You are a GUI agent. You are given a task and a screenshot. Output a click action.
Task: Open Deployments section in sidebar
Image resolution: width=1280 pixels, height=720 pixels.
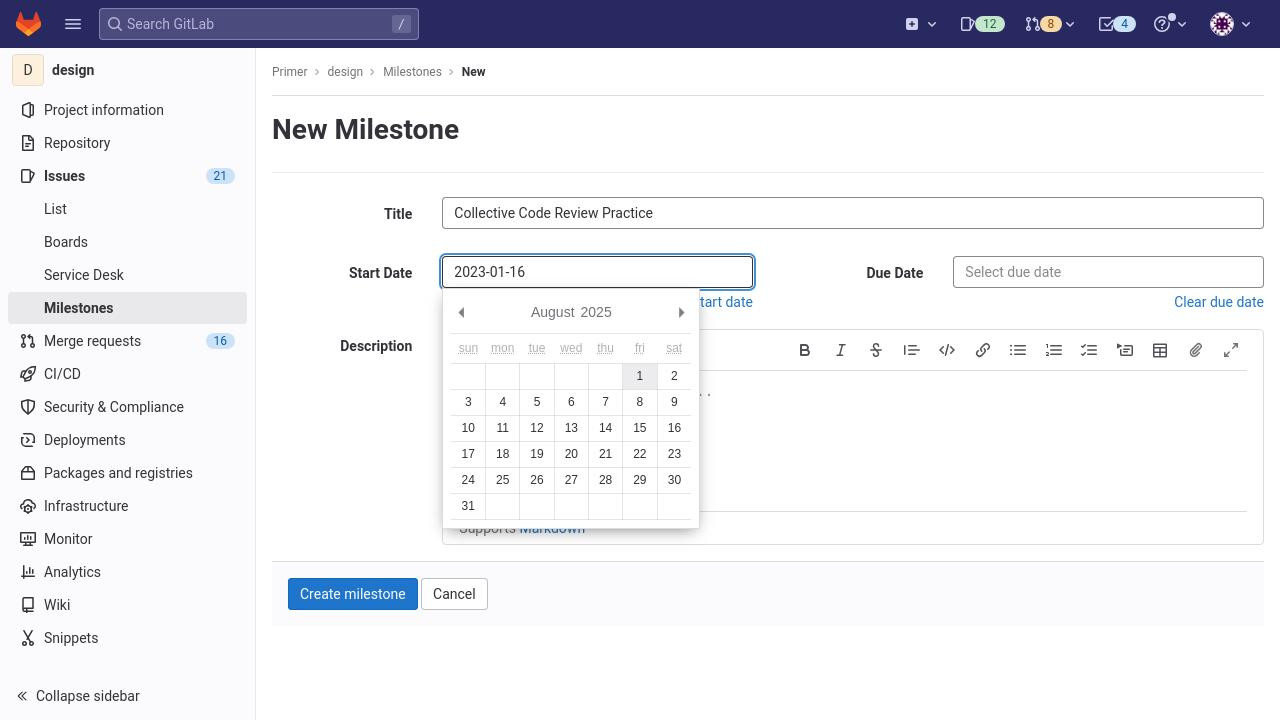pos(127,440)
